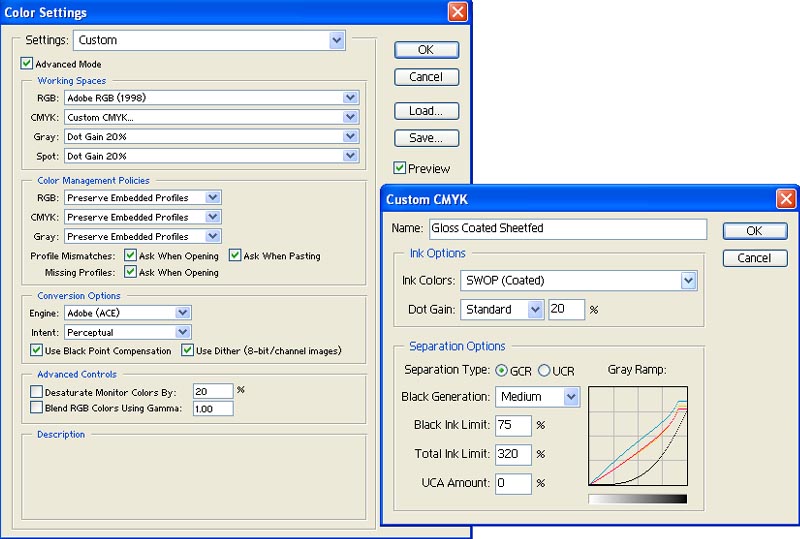Uncheck the Advanced Mode checkbox

coord(27,64)
